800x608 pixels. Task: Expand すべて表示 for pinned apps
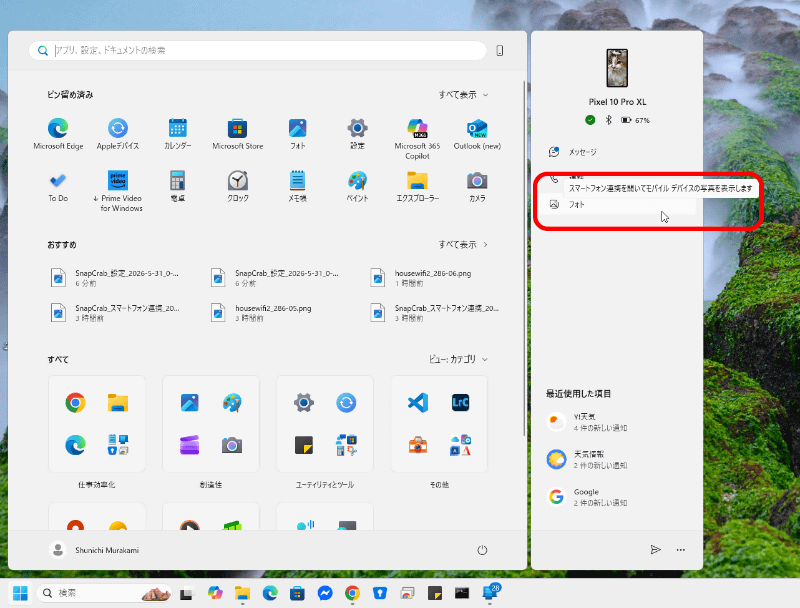(463, 95)
